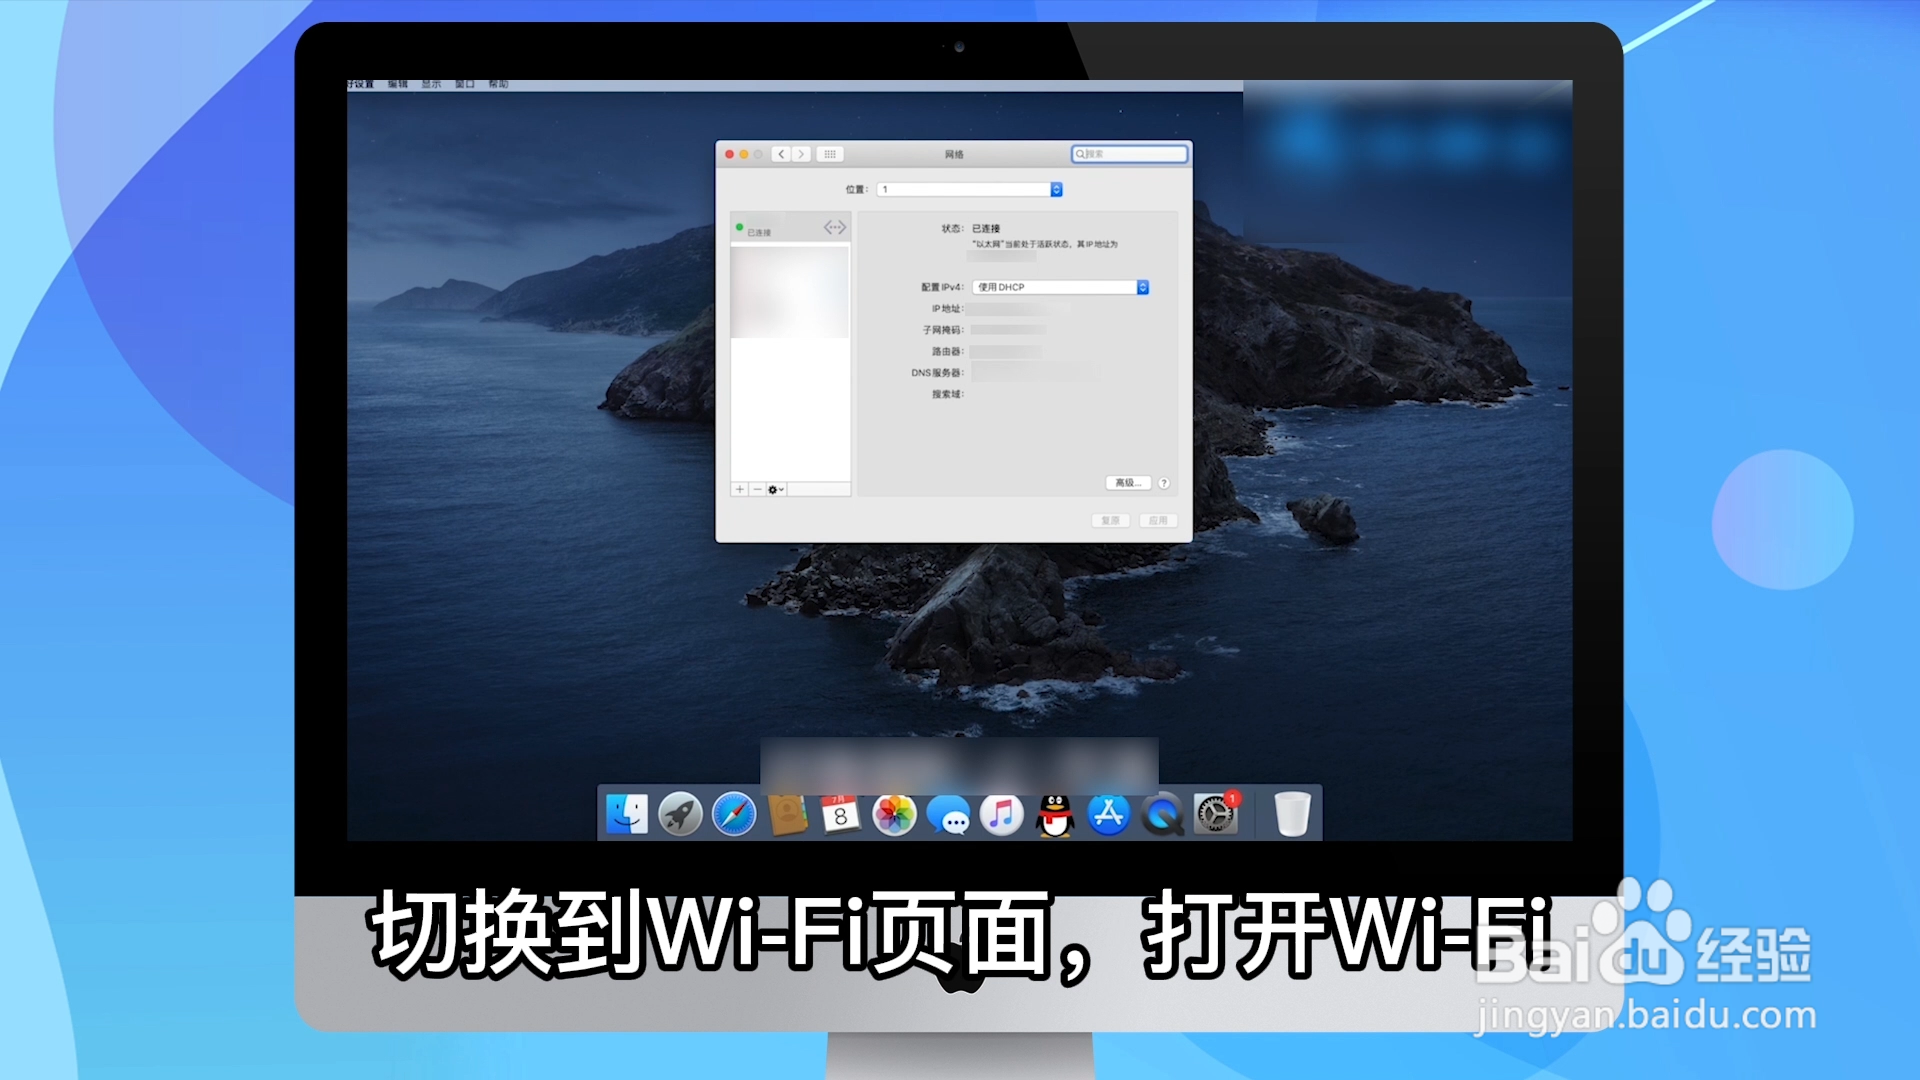Launch Safari from the Dock
The image size is (1920, 1080).
click(735, 815)
